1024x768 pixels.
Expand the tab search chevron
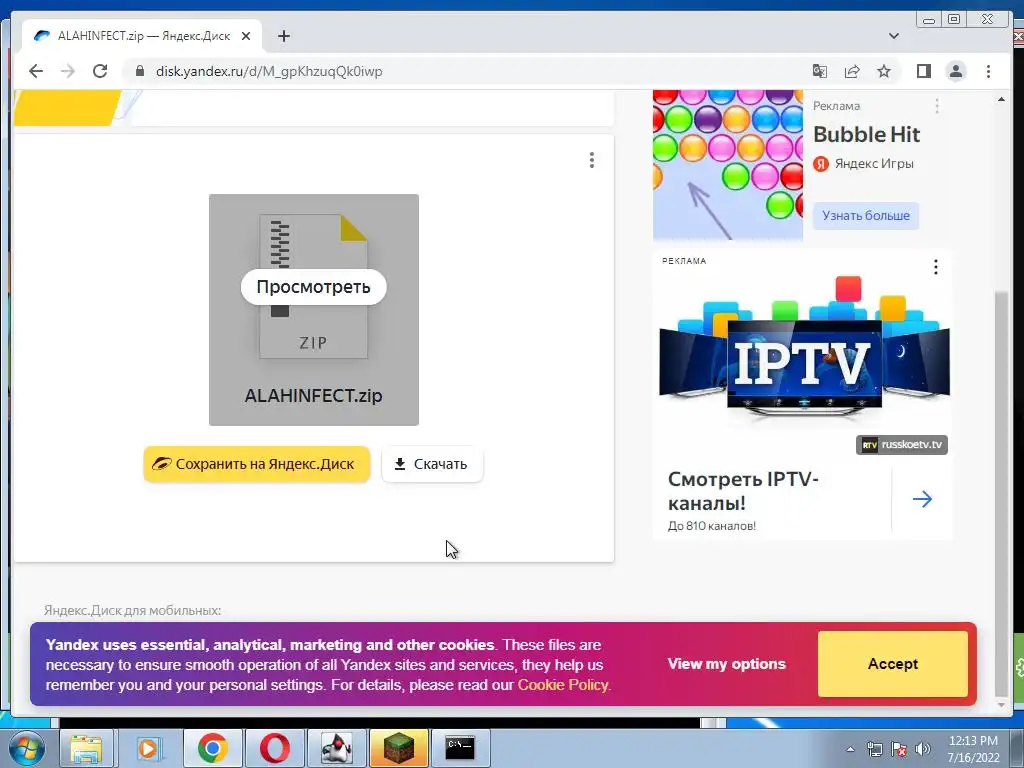[894, 36]
